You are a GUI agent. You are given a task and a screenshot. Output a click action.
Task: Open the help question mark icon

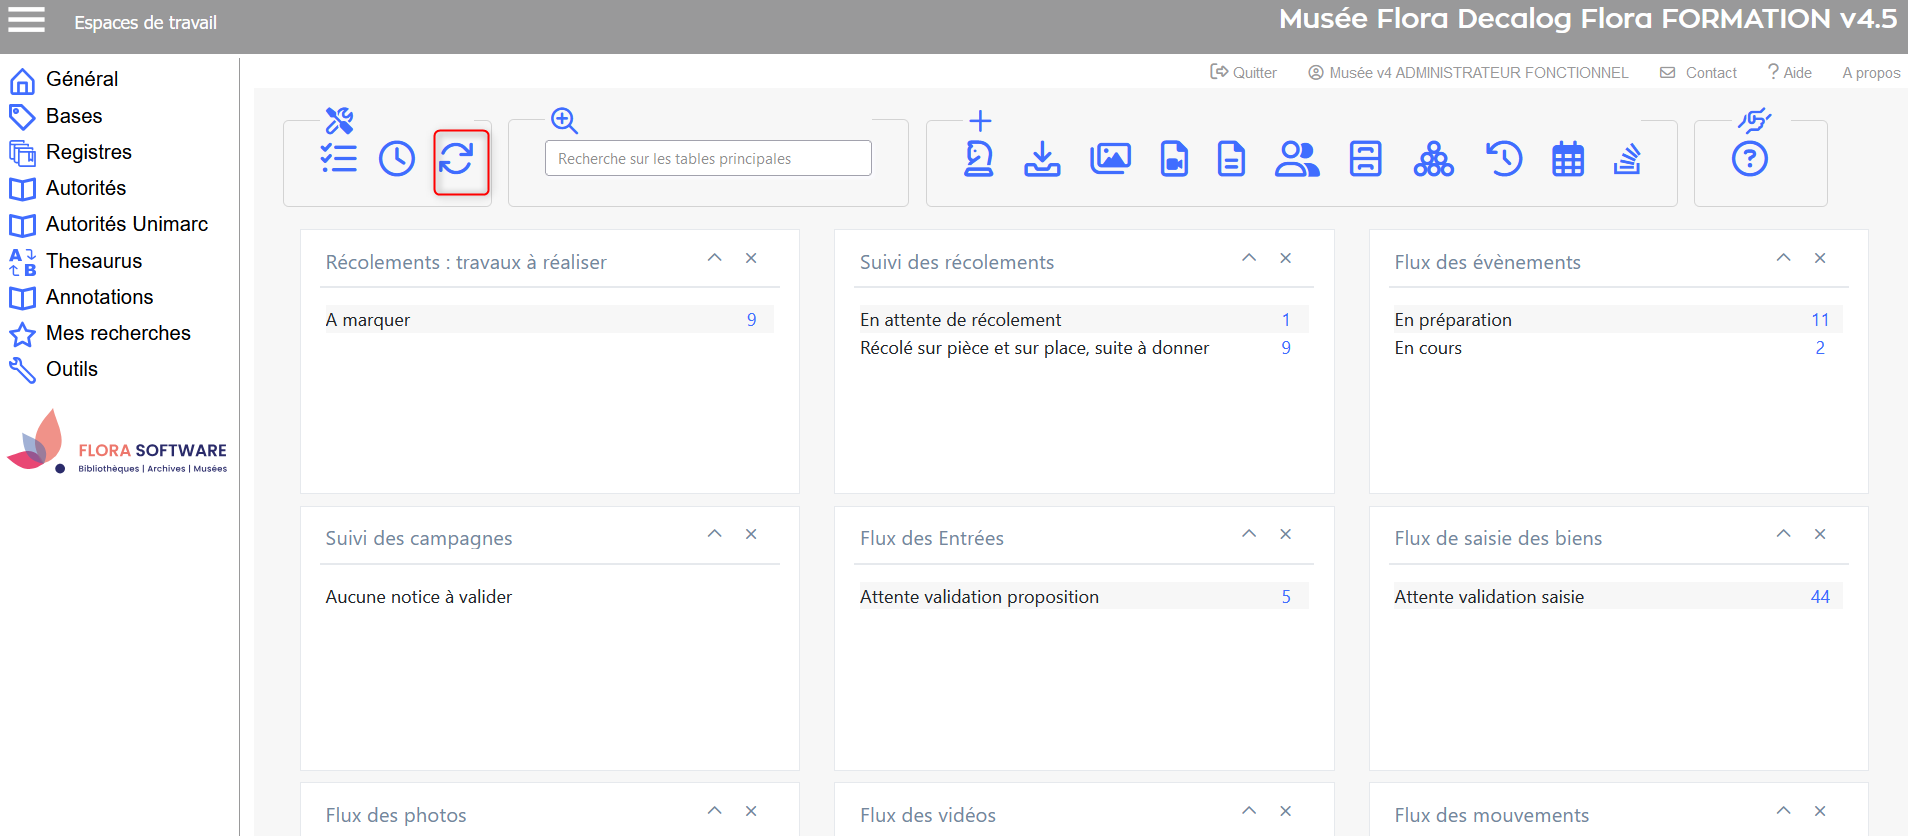pos(1749,159)
